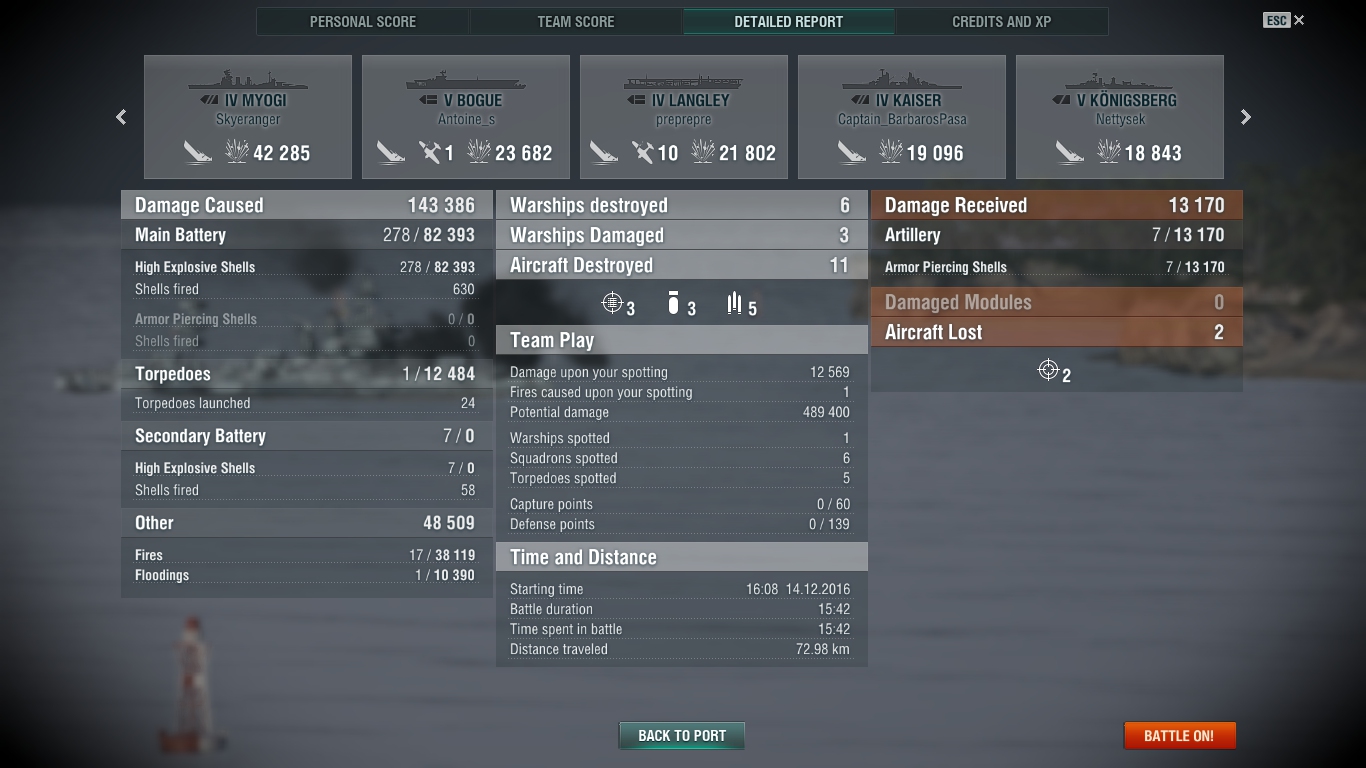Select the V Königsberg ship card

tap(1120, 117)
